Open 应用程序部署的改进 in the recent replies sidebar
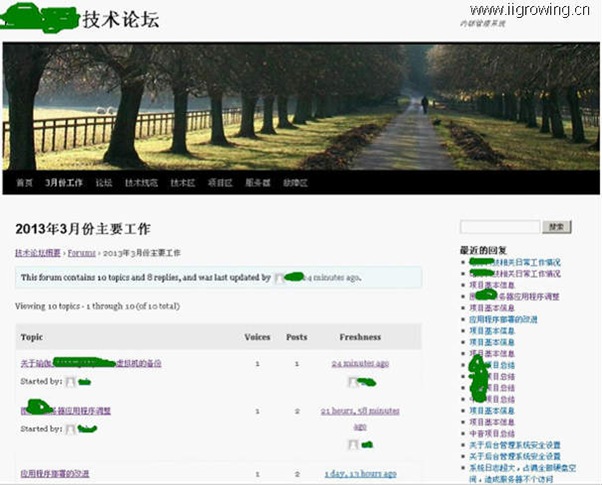This screenshot has height=485, width=602. point(503,319)
